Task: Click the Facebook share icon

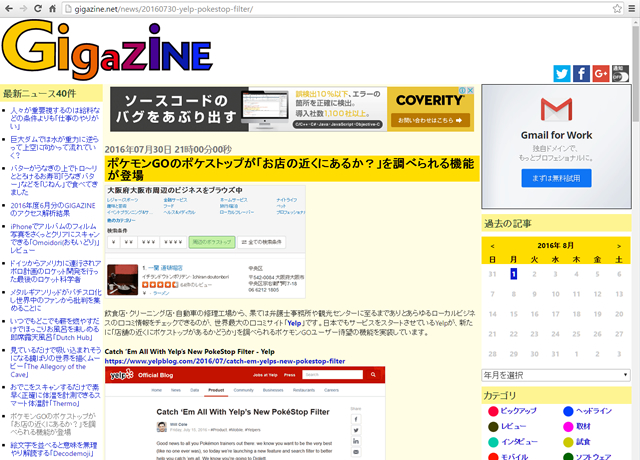Action: pyautogui.click(x=581, y=73)
